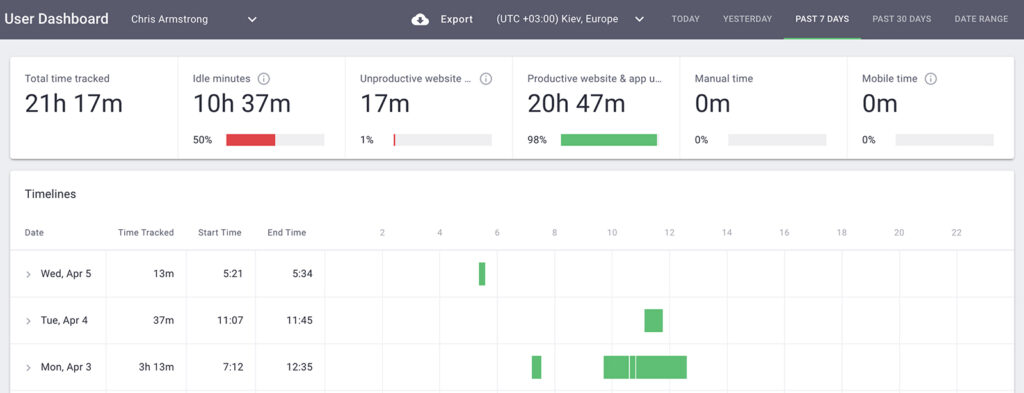Open the Kiev, Europe timezone dropdown

(570, 19)
